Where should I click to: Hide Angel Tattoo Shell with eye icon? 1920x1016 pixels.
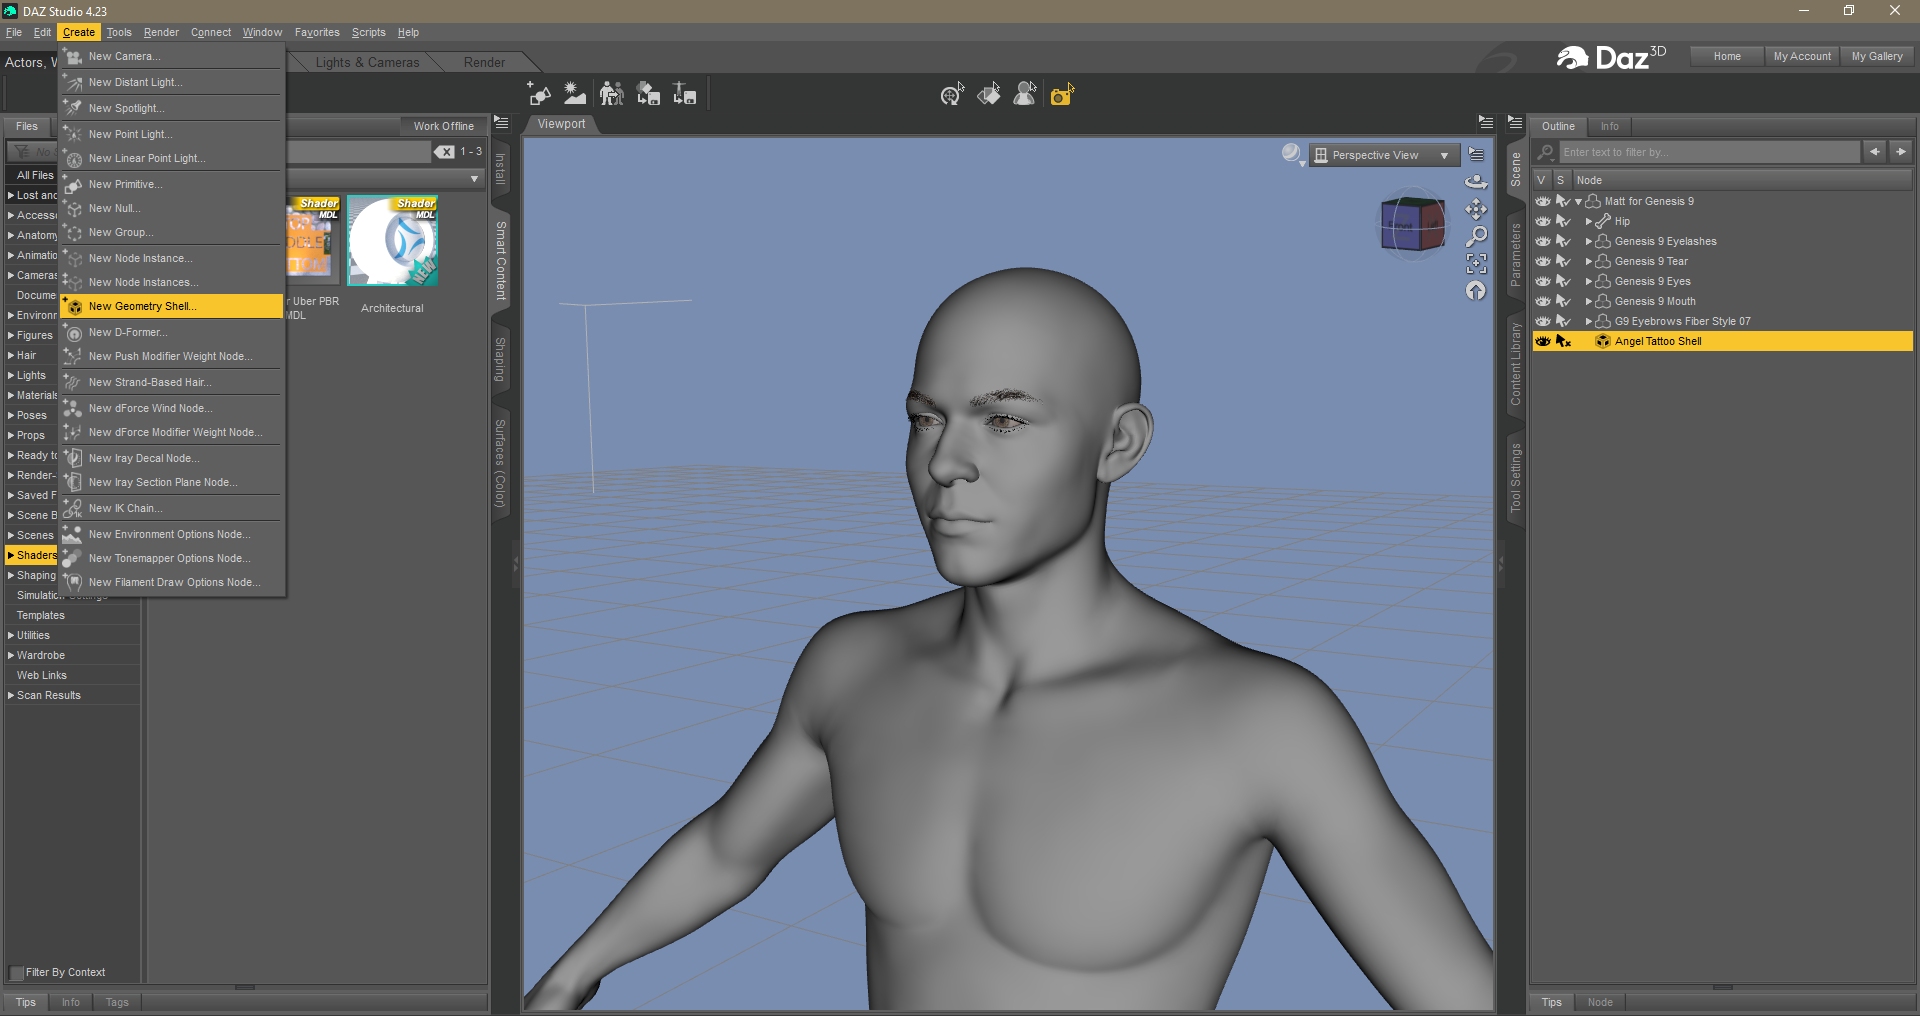click(1543, 341)
